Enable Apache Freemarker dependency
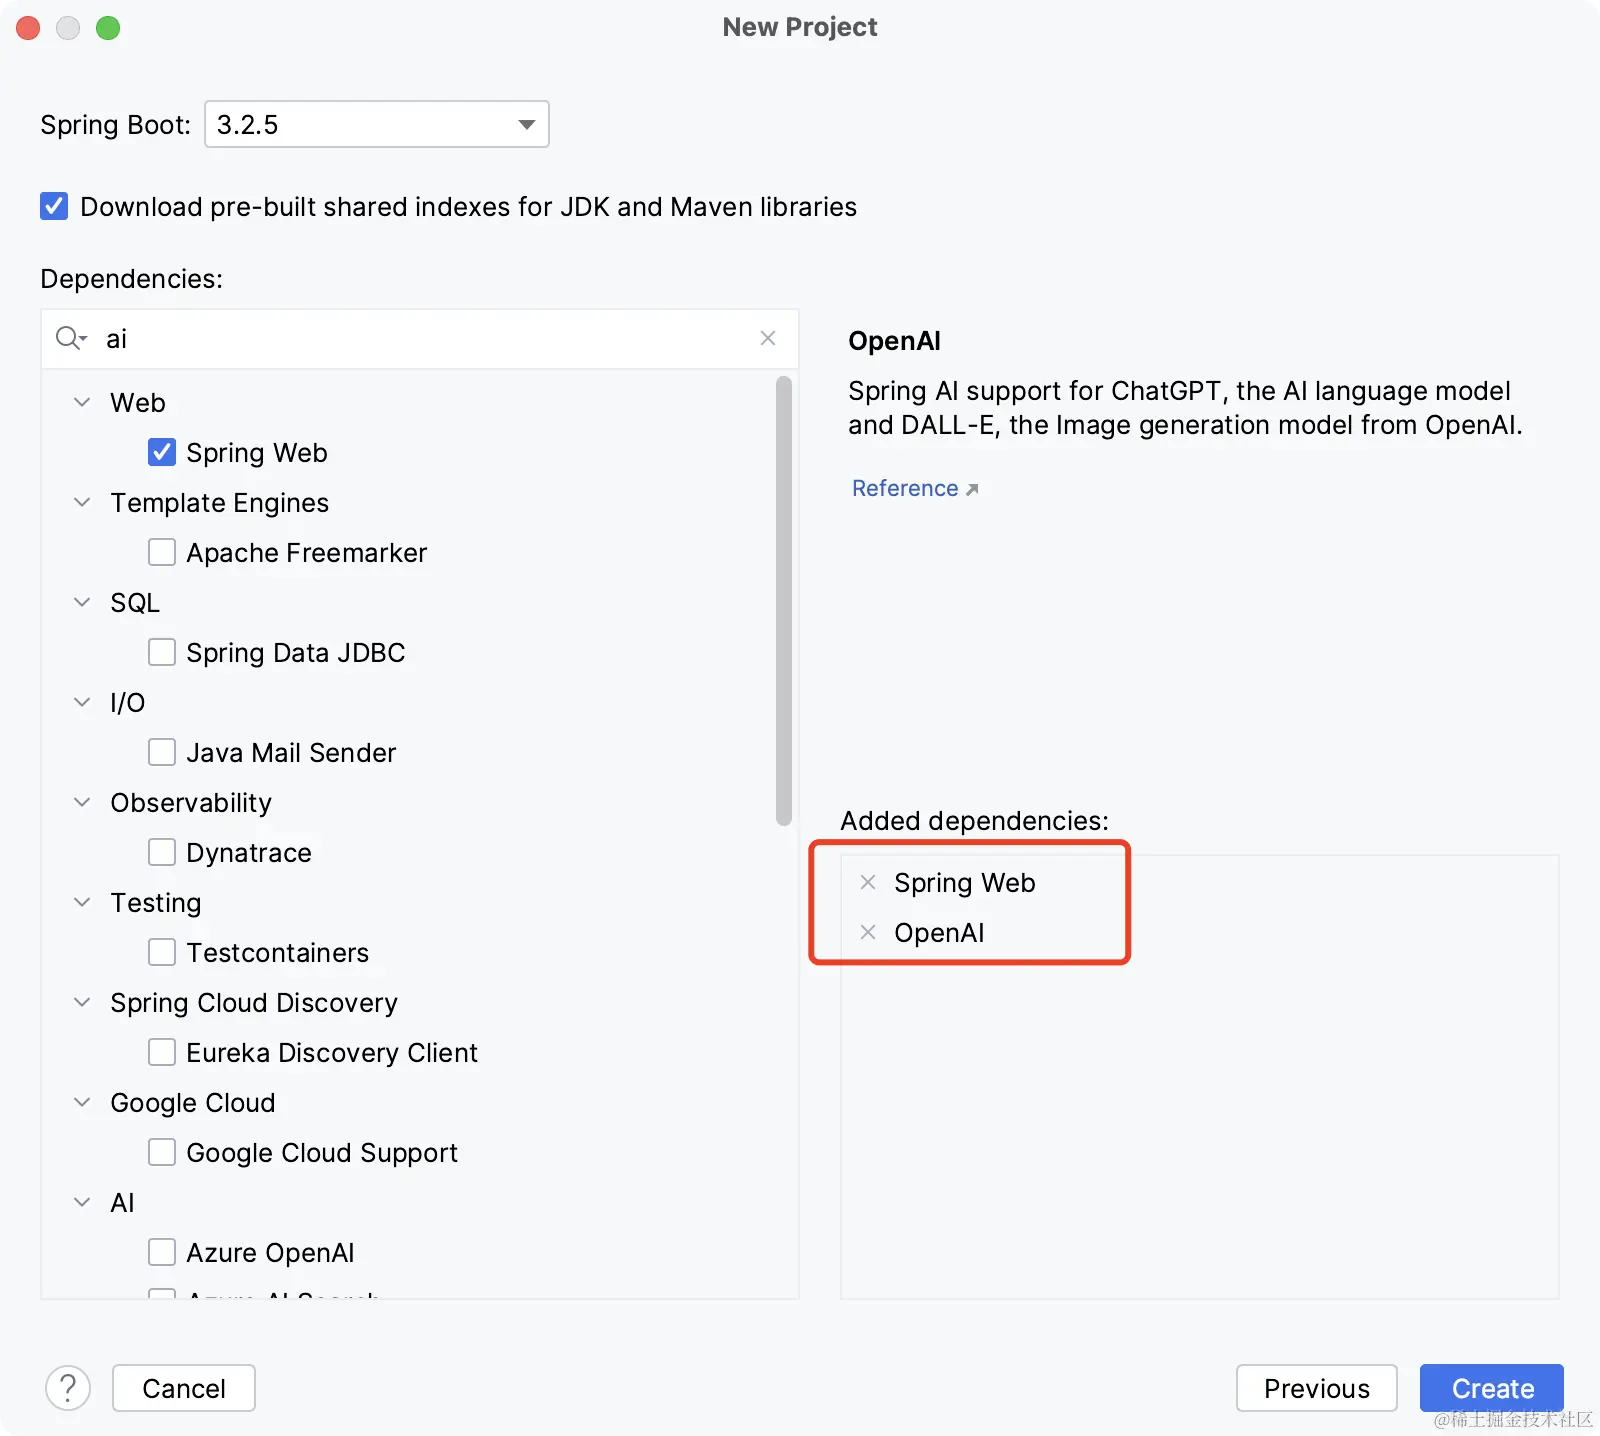This screenshot has height=1436, width=1600. click(162, 552)
